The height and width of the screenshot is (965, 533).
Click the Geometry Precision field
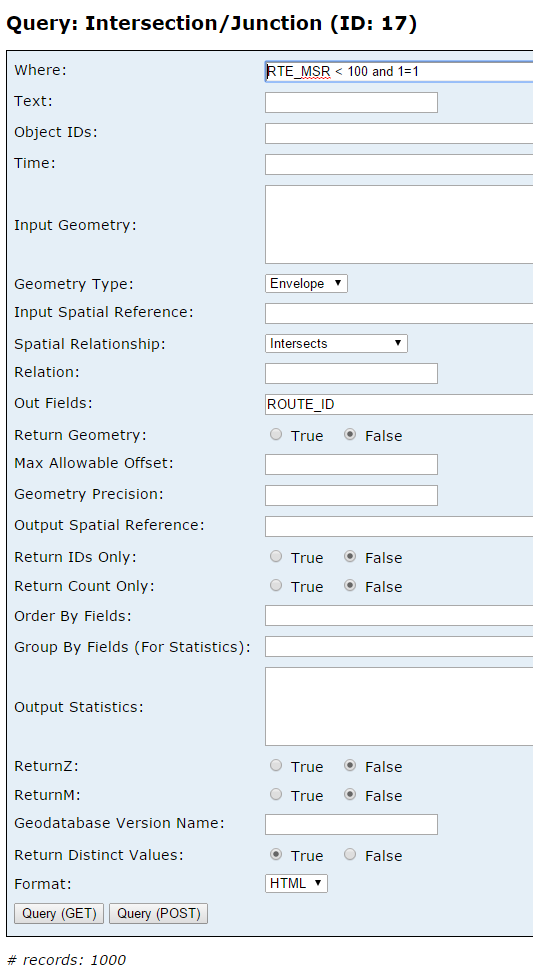(x=351, y=495)
